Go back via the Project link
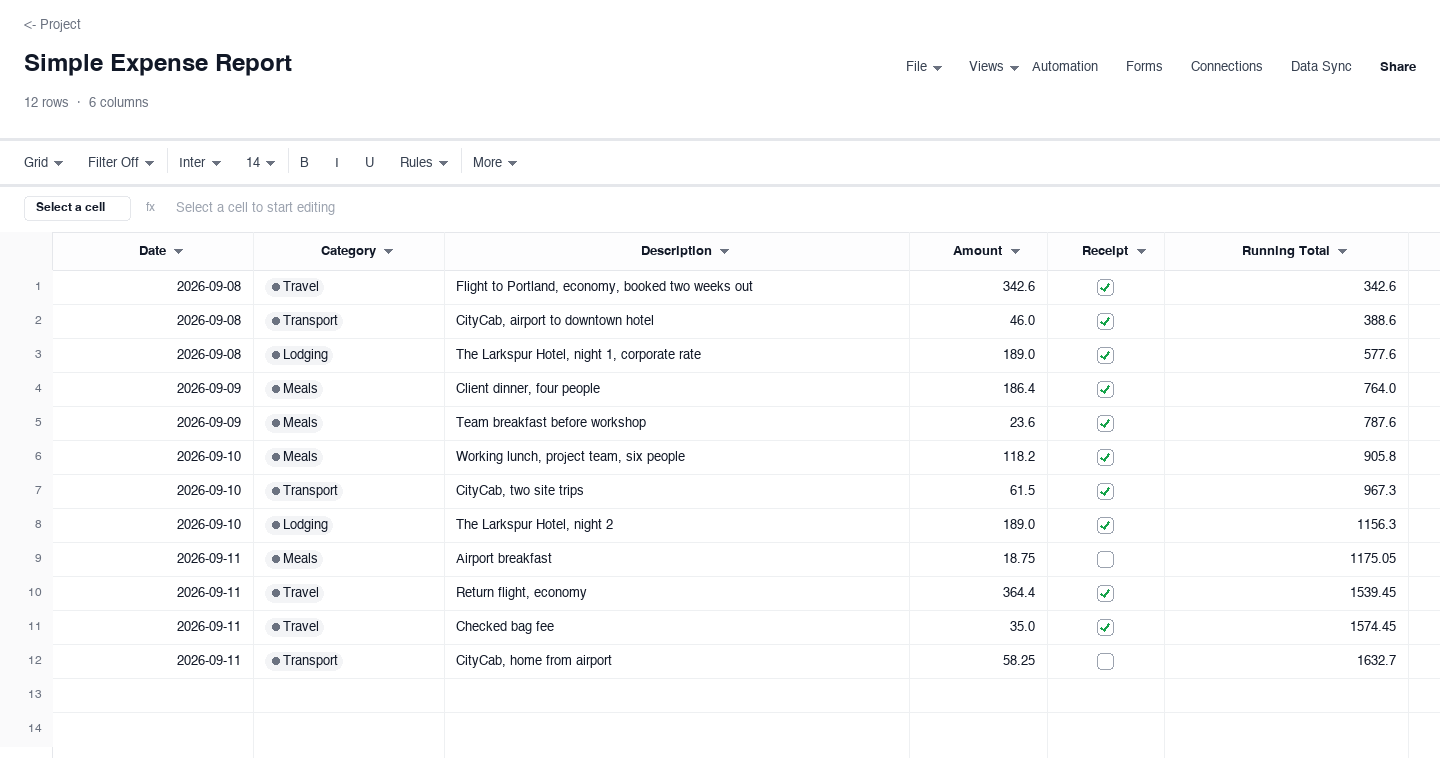The height and width of the screenshot is (758, 1440). click(x=52, y=24)
